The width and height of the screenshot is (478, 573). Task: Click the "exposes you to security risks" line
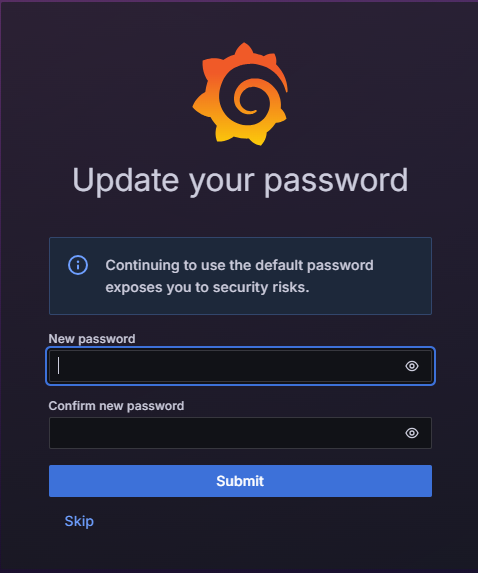click(207, 288)
